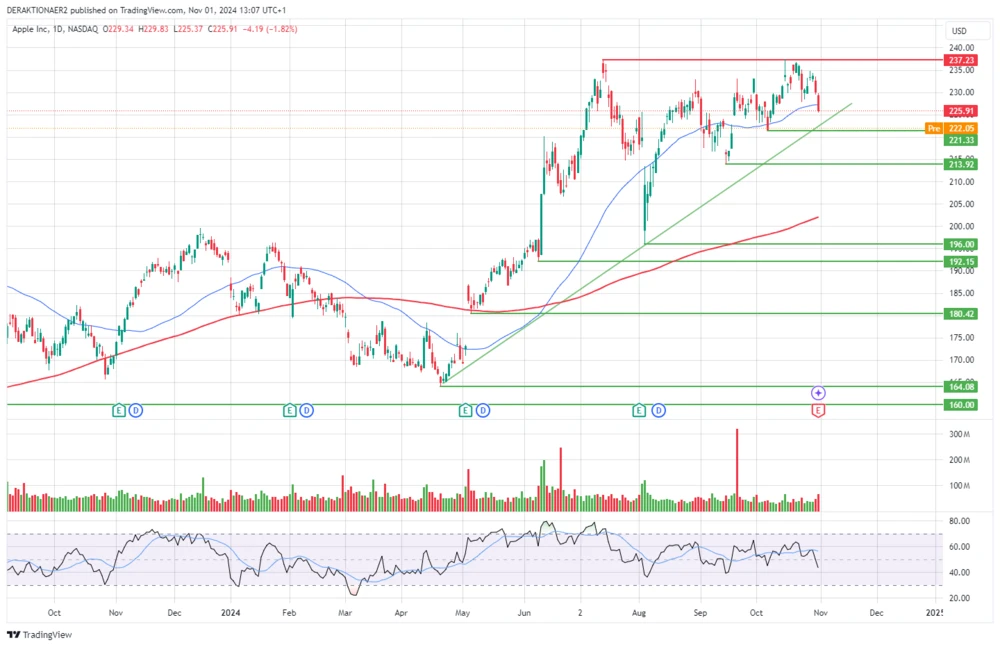The image size is (1000, 647).
Task: Click the May earnings E icon
Action: pyautogui.click(x=464, y=410)
